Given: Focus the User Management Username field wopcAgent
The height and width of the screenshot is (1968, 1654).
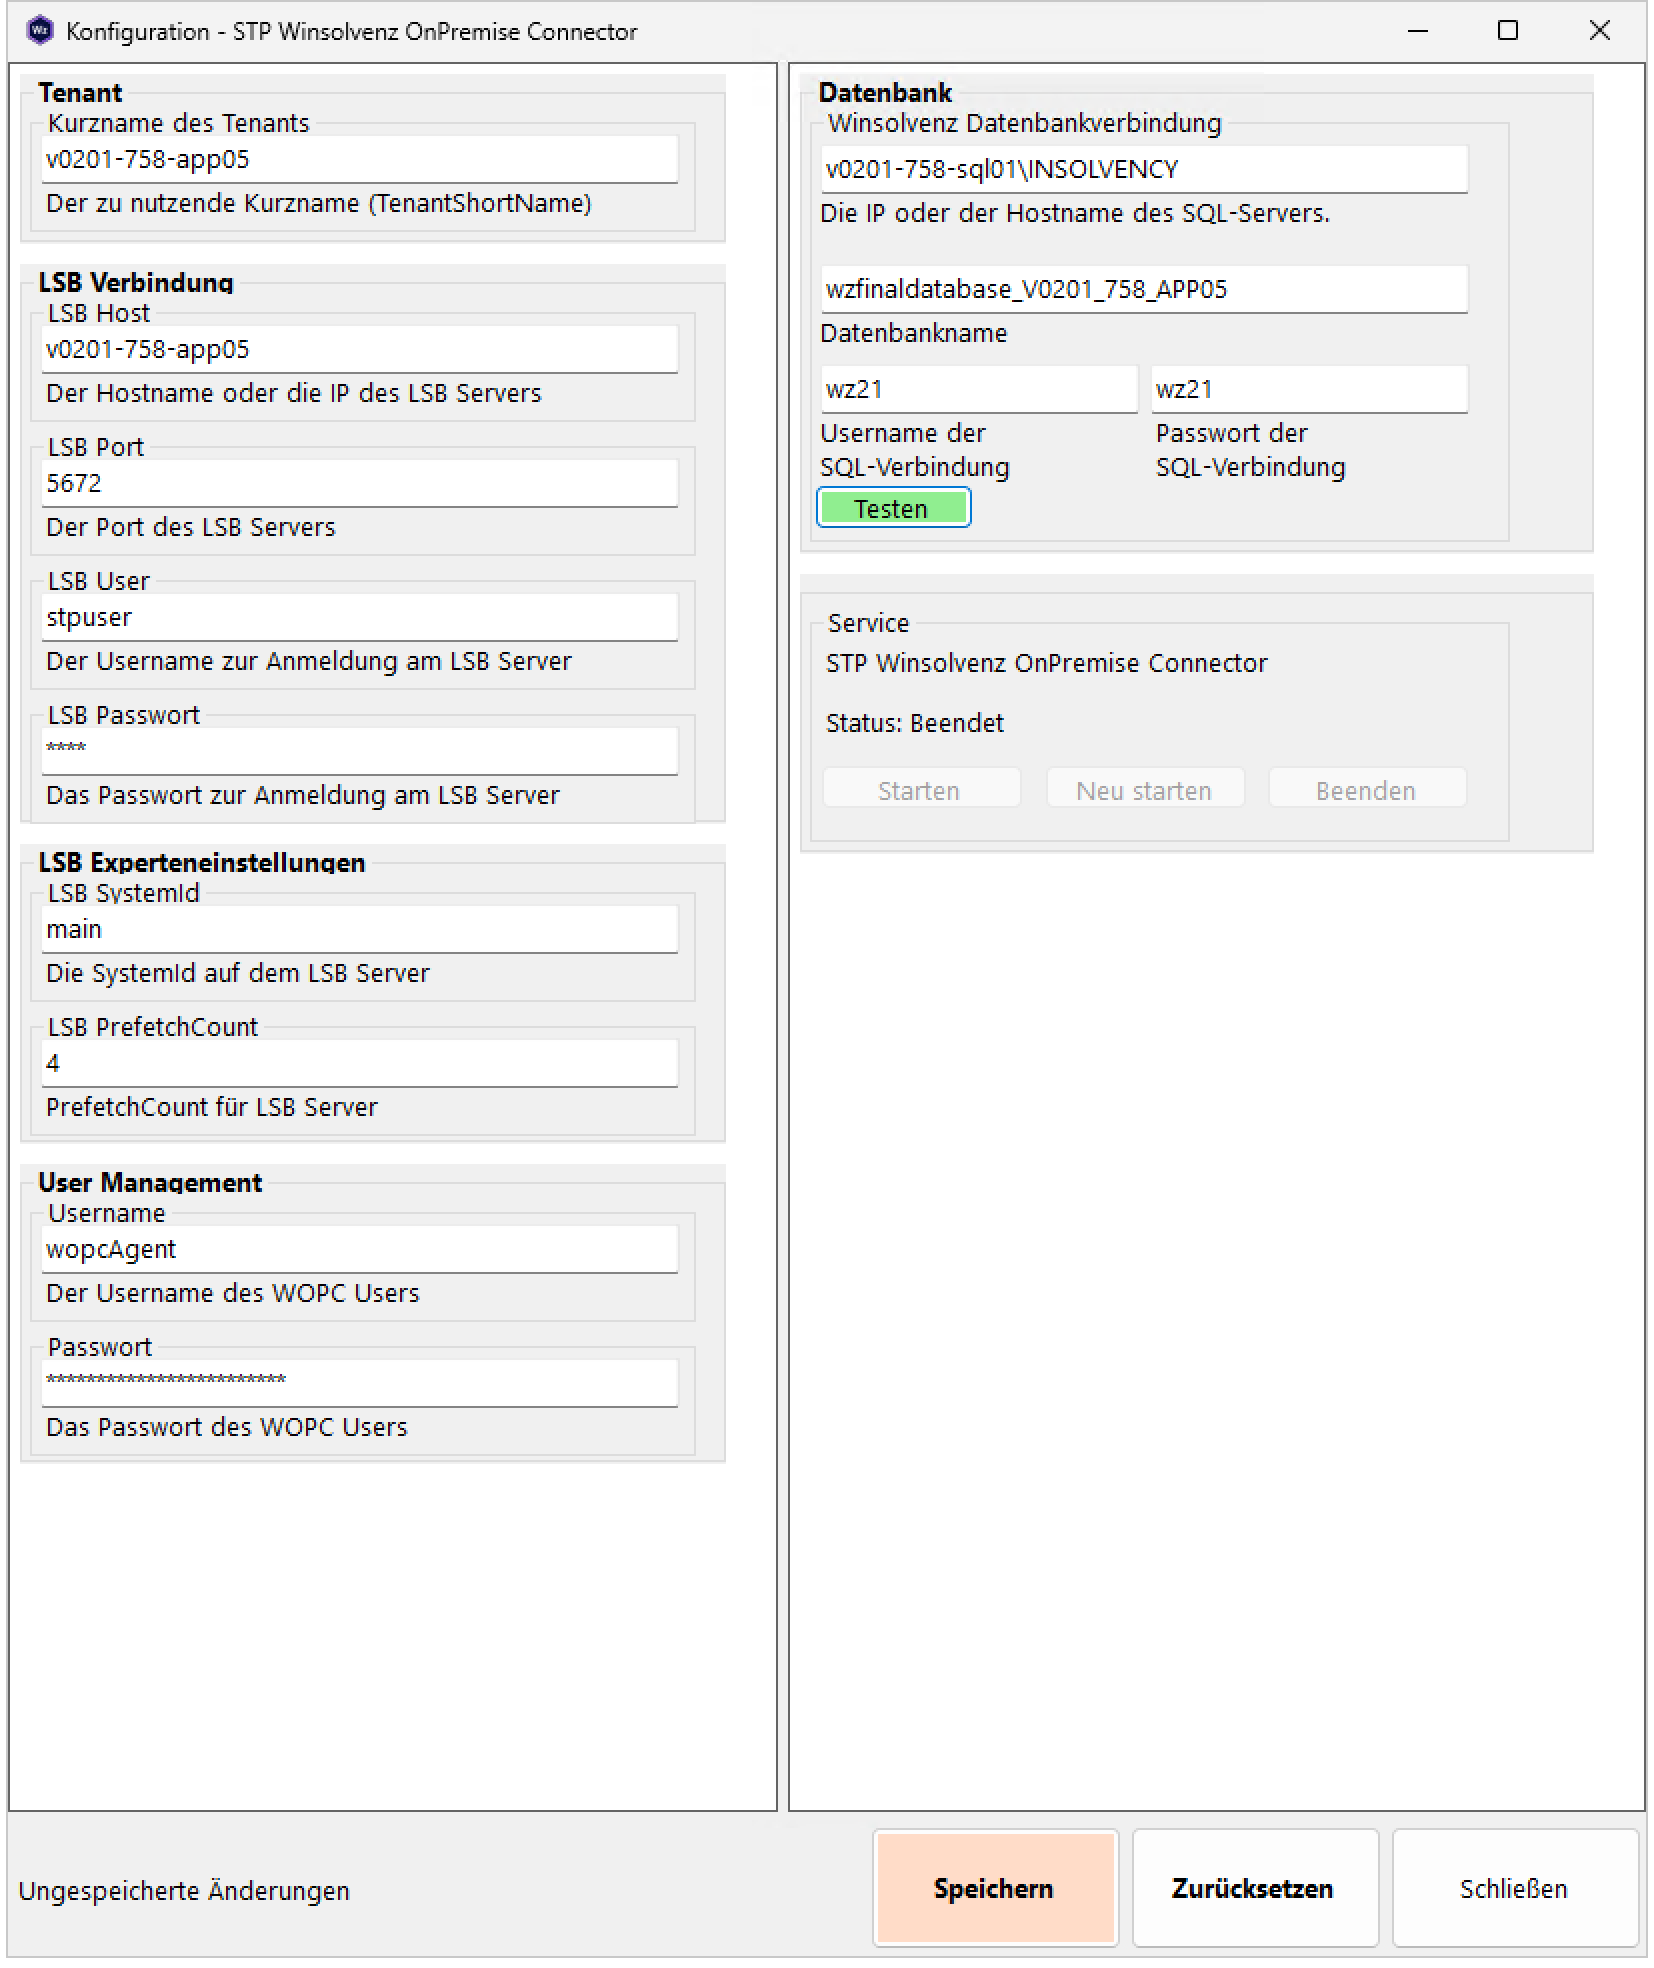Looking at the screenshot, I should point(359,1249).
